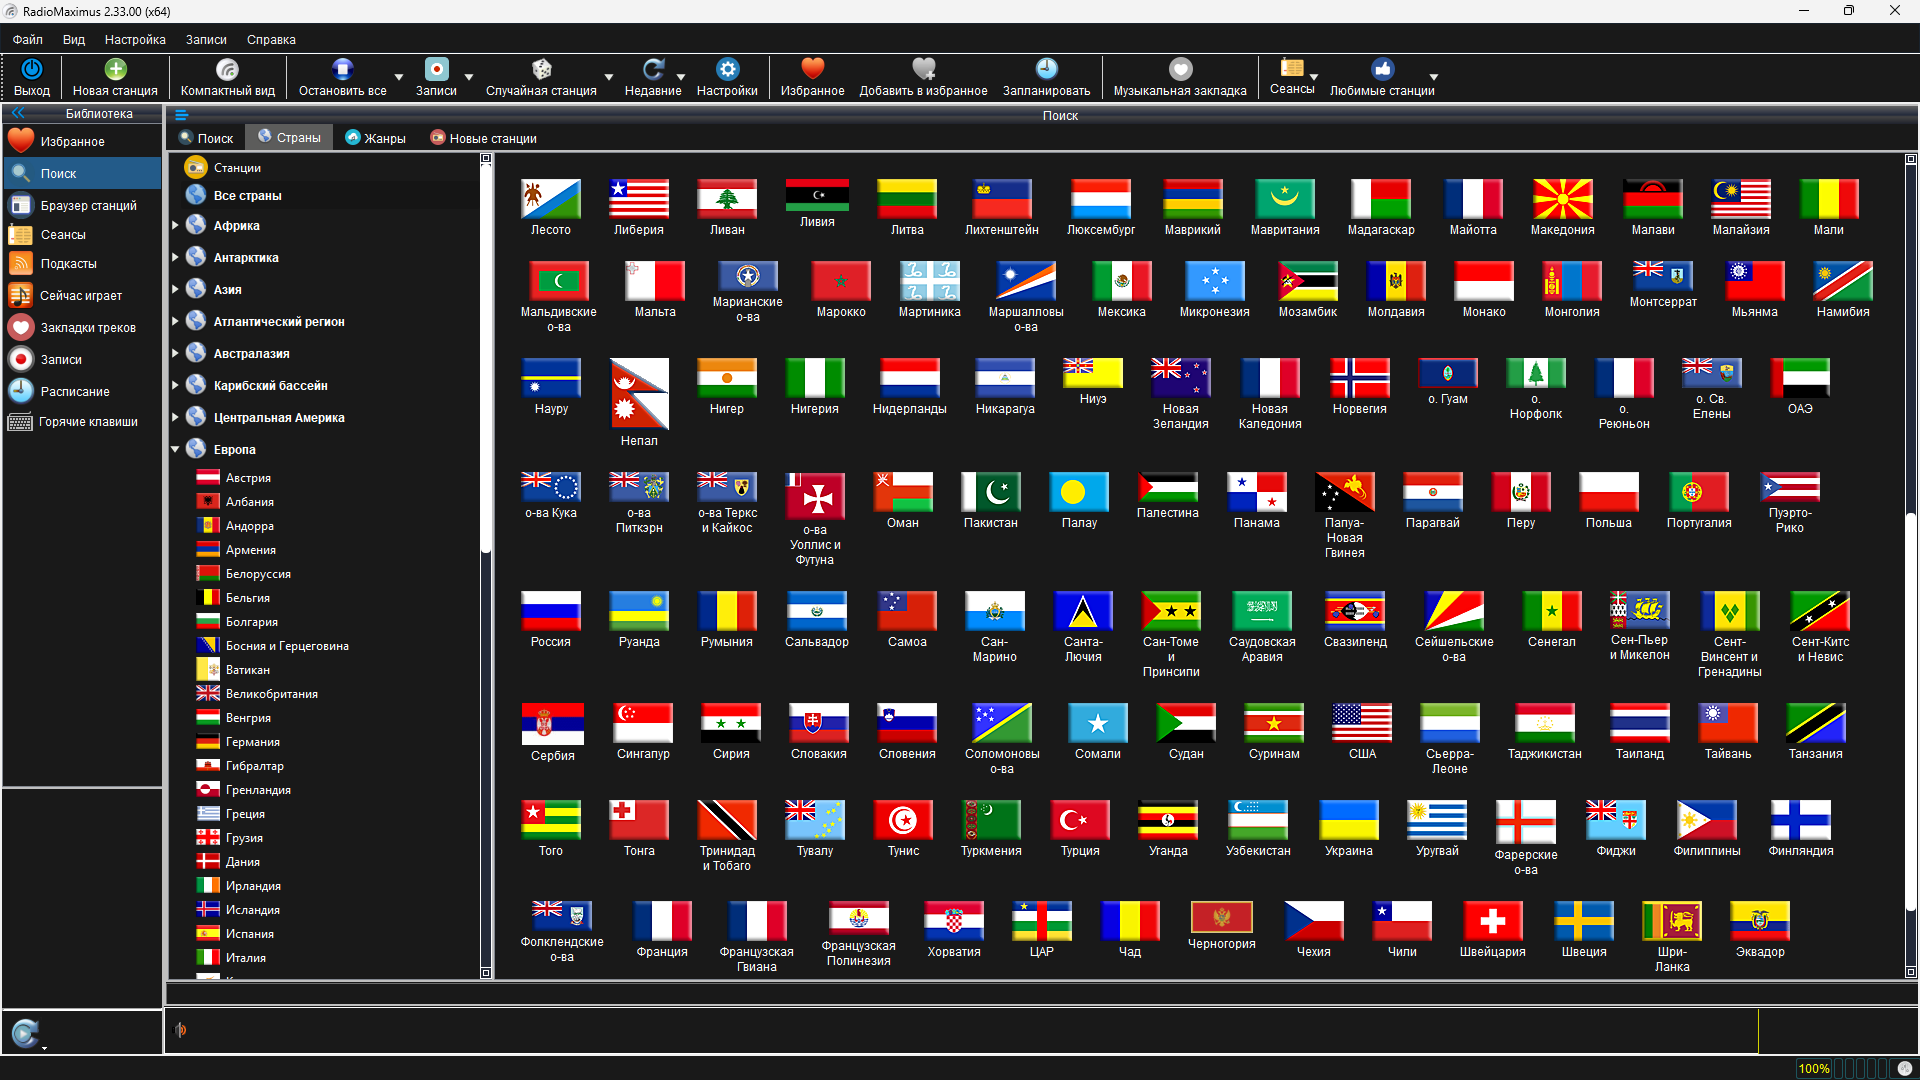Select the Россия flag thumbnail
The image size is (1920, 1080).
tap(550, 611)
